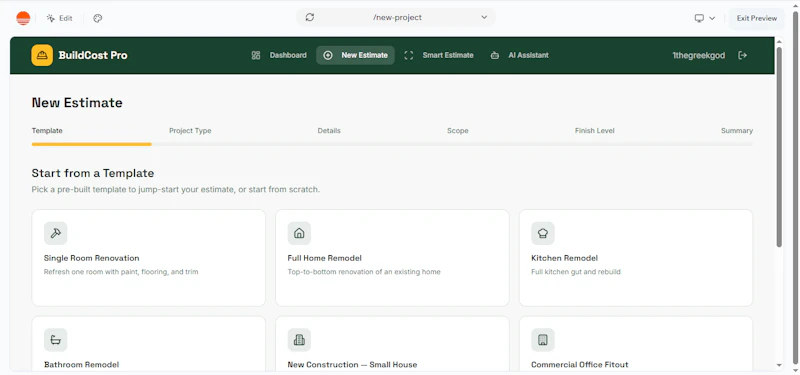Click the Commercial Office Fitout building icon

543,340
